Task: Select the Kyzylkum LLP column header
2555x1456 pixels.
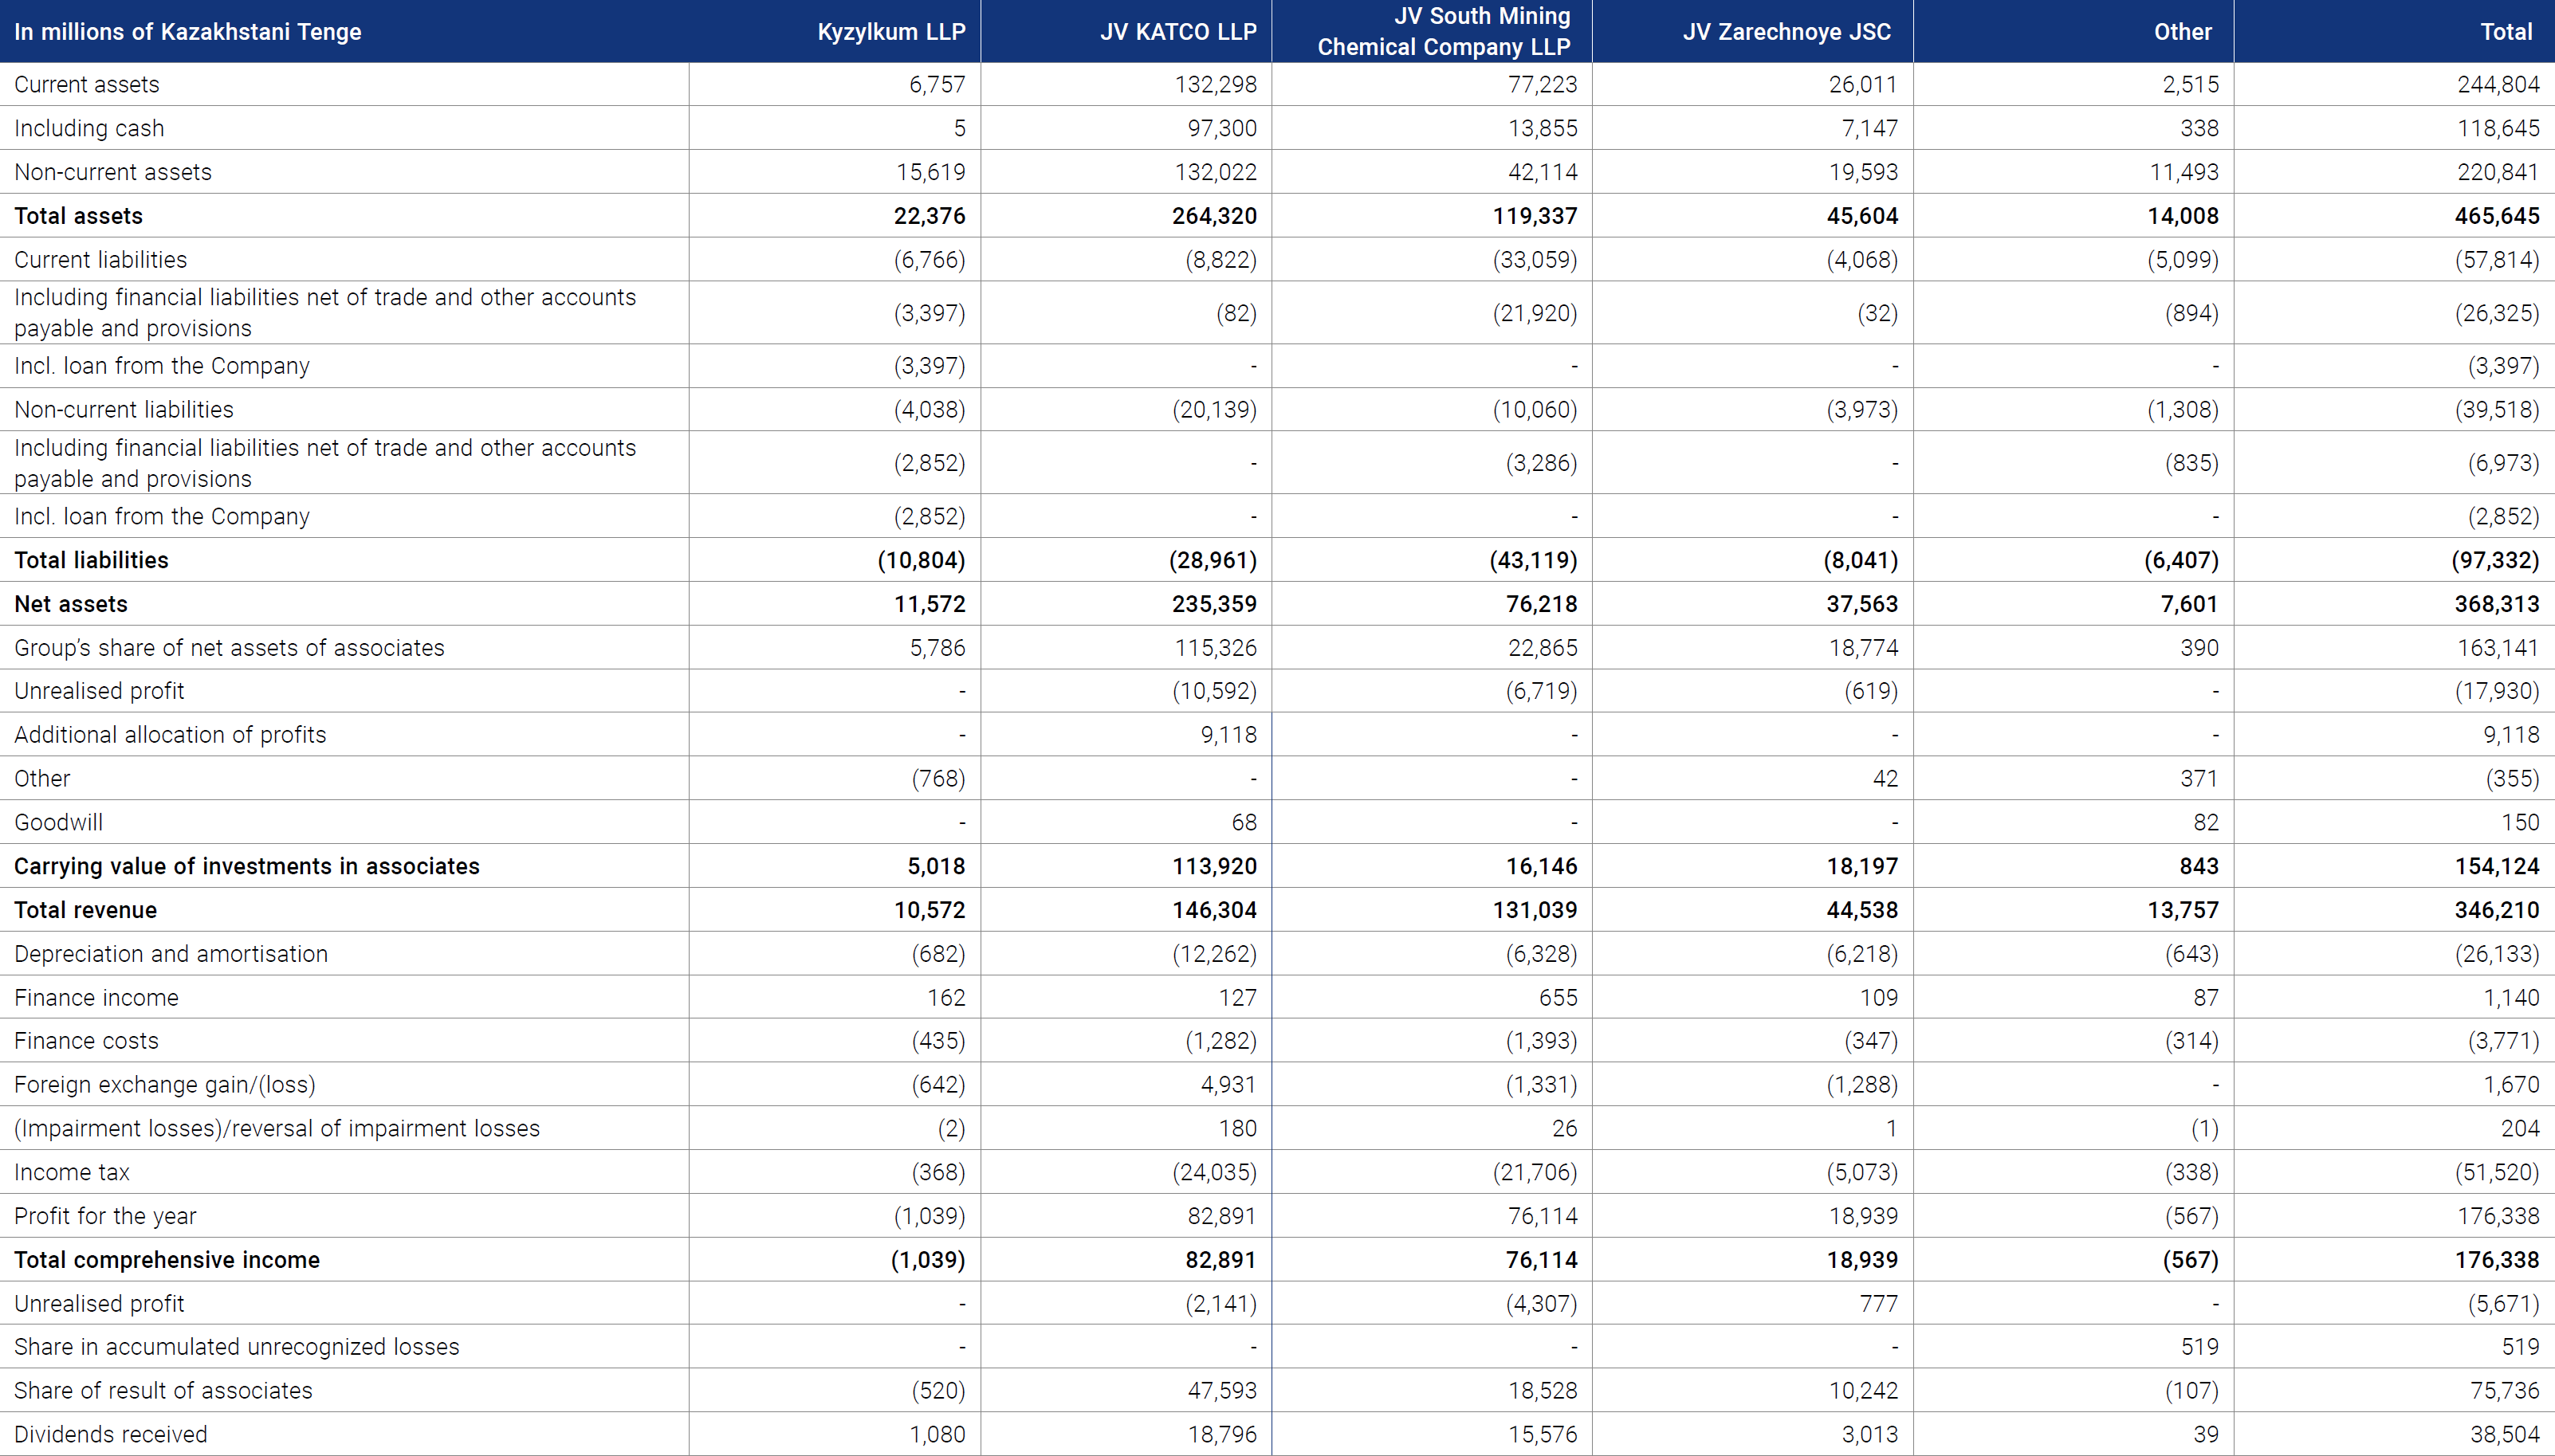Action: [x=891, y=32]
